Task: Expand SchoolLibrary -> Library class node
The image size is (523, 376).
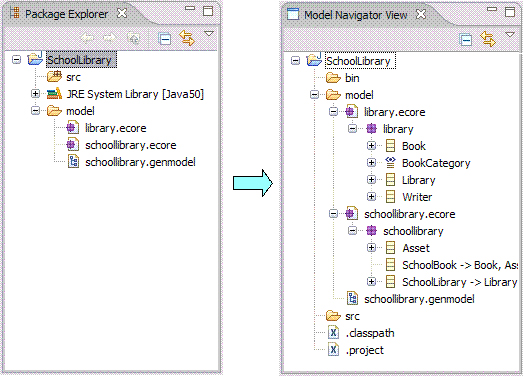Action: [371, 282]
